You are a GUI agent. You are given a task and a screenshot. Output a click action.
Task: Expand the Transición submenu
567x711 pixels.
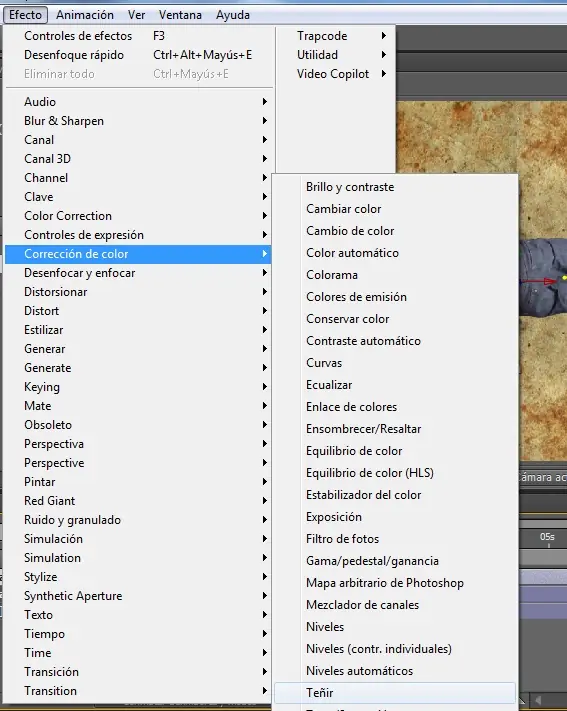pos(138,672)
